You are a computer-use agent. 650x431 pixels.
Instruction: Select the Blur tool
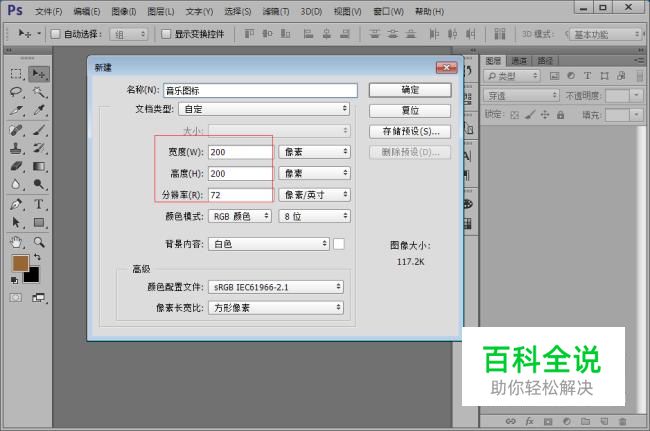[16, 184]
